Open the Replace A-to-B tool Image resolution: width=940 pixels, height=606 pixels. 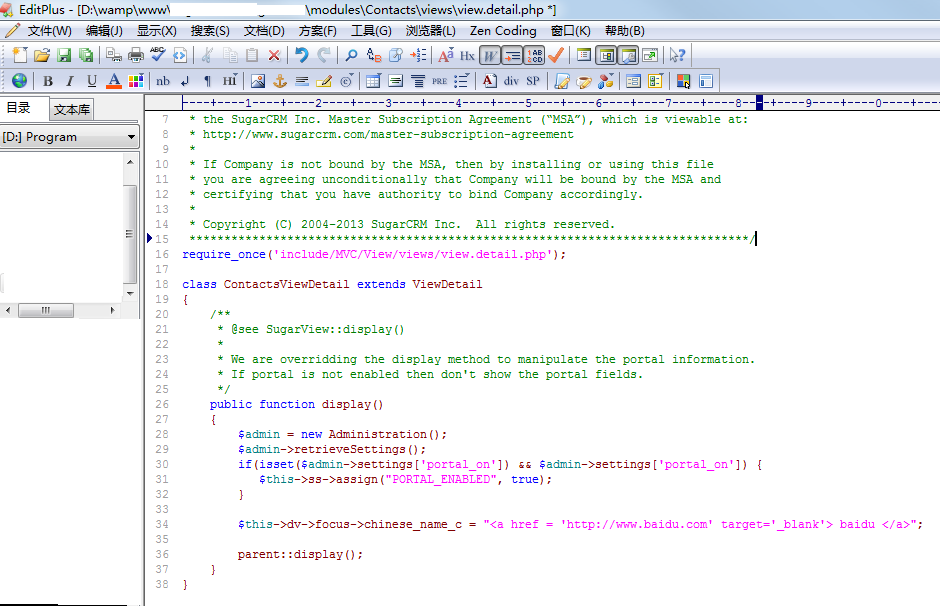tap(373, 55)
